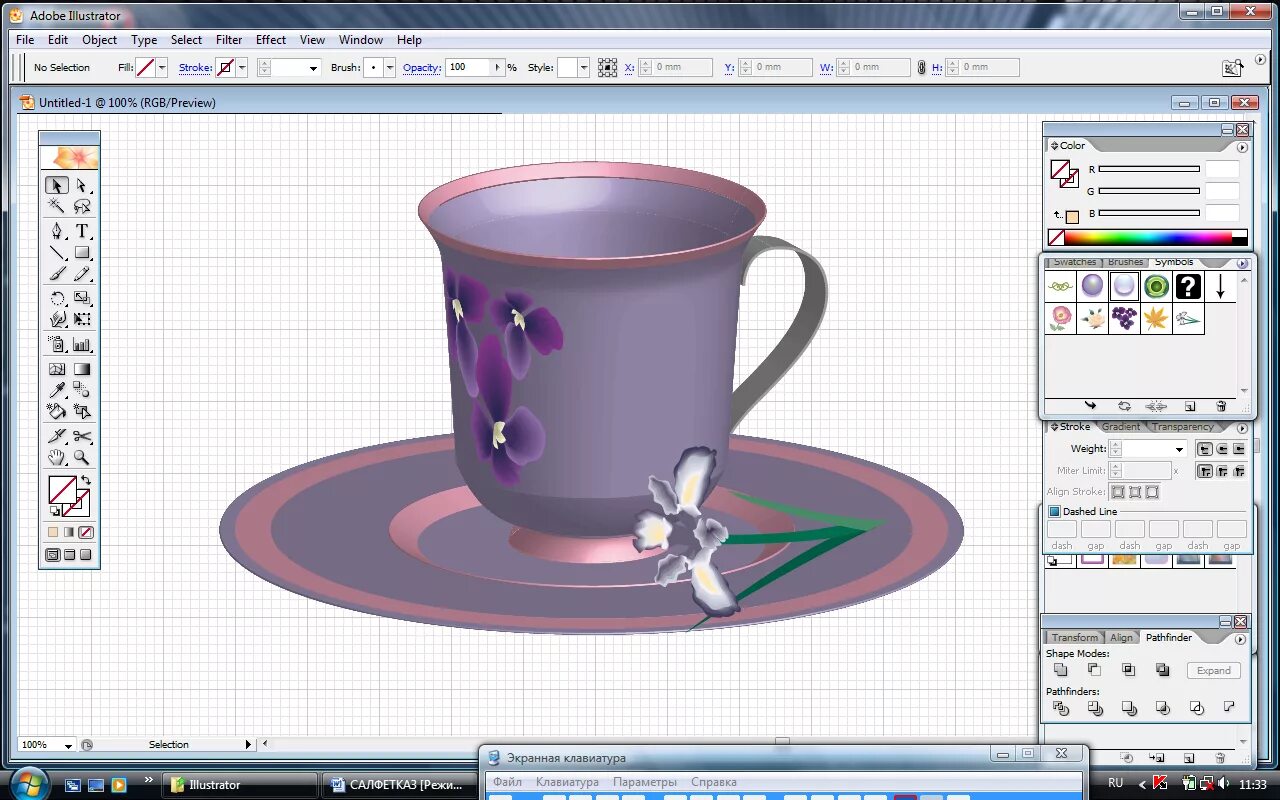This screenshot has height=800, width=1280.
Task: Set toolbox paint mode to Color
Action: coord(53,532)
